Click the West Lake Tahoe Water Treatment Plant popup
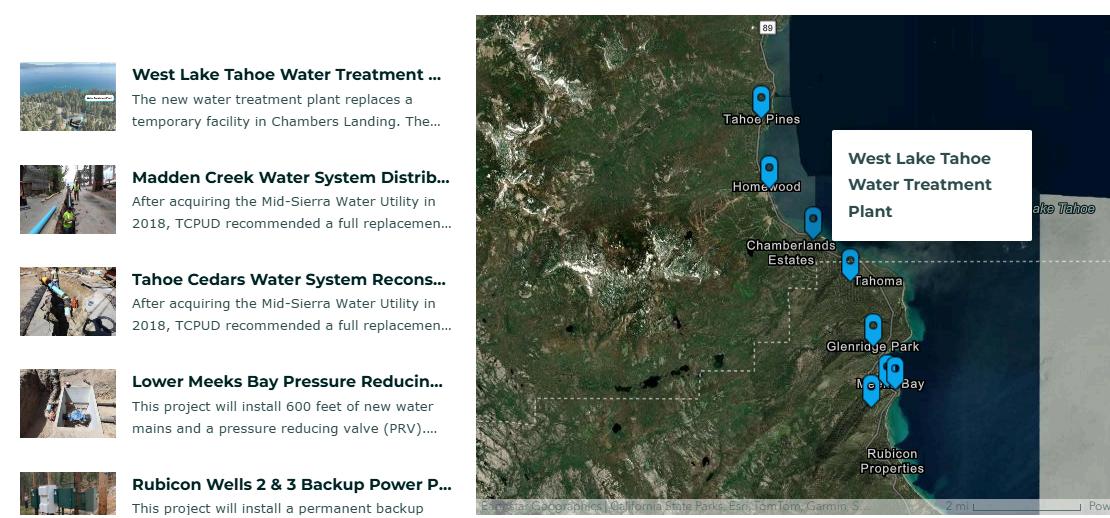 click(932, 185)
